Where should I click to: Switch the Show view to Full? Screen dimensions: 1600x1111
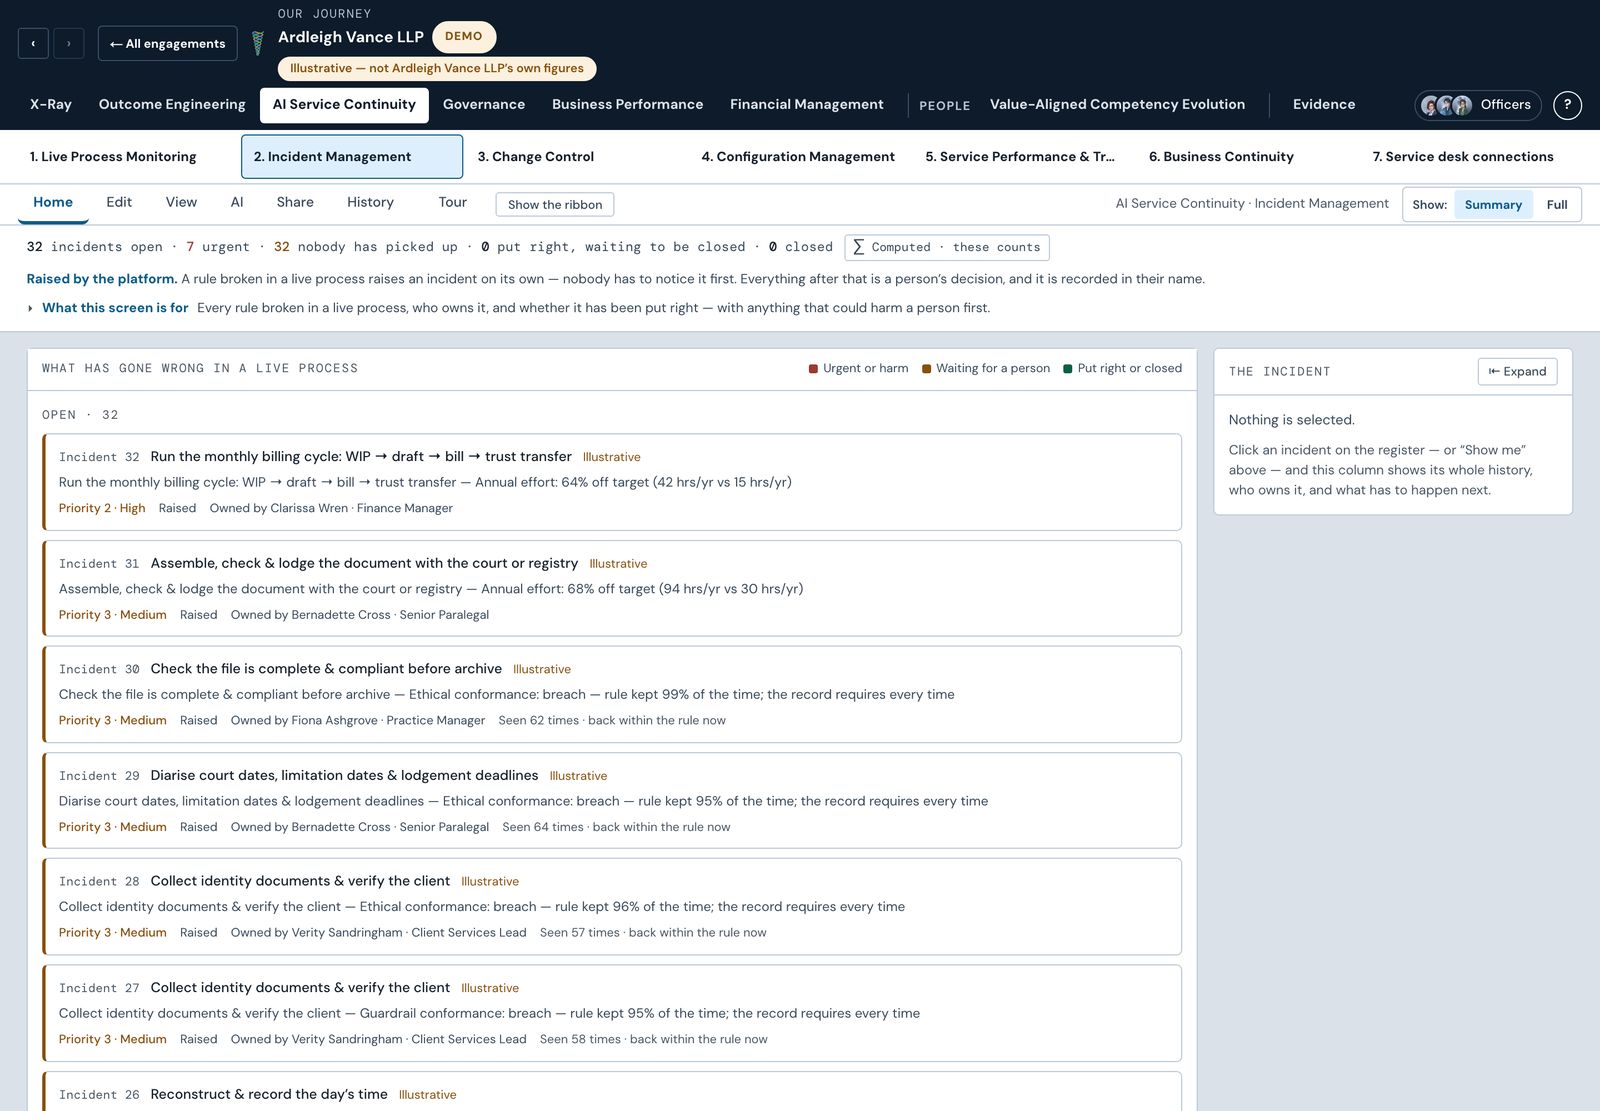tap(1557, 205)
